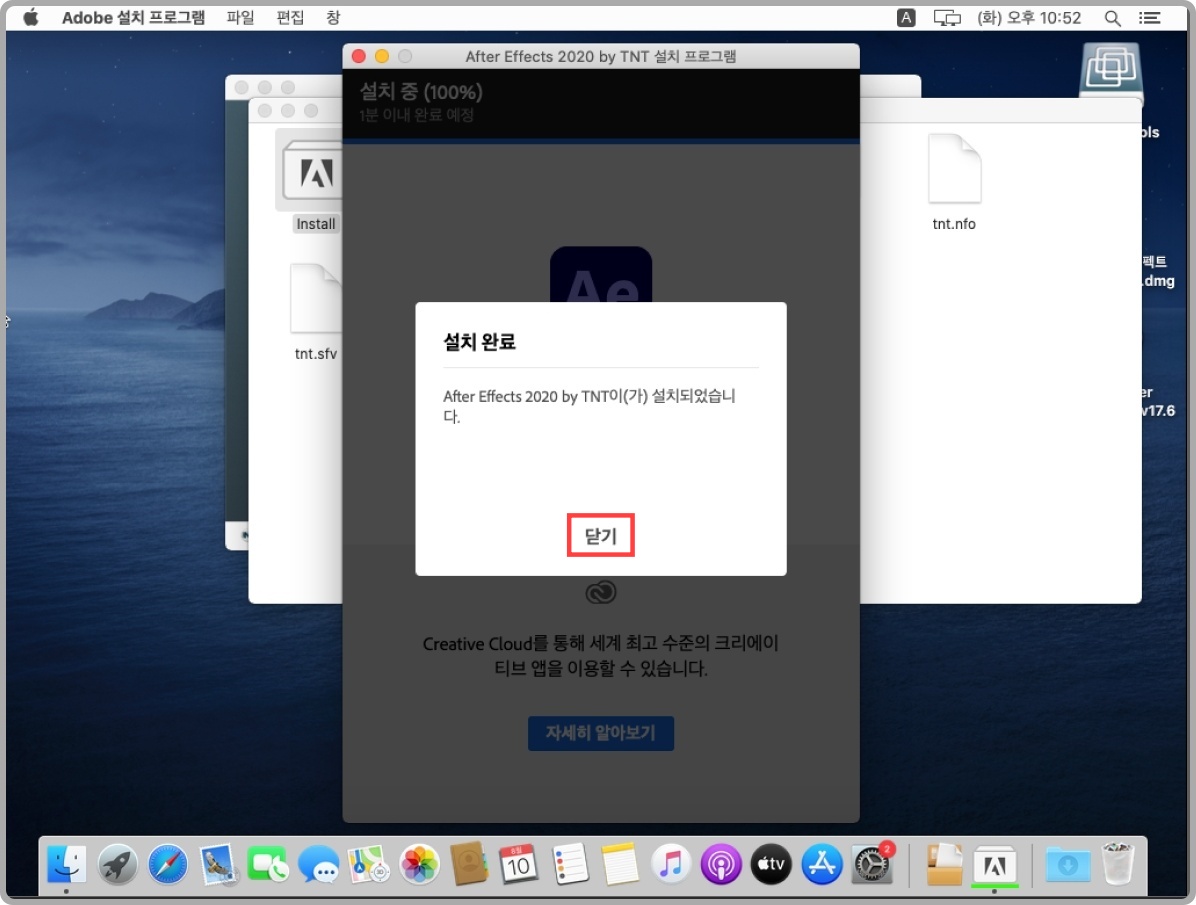Click the installation progress bar
Image resolution: width=1196 pixels, height=905 pixels.
601,142
